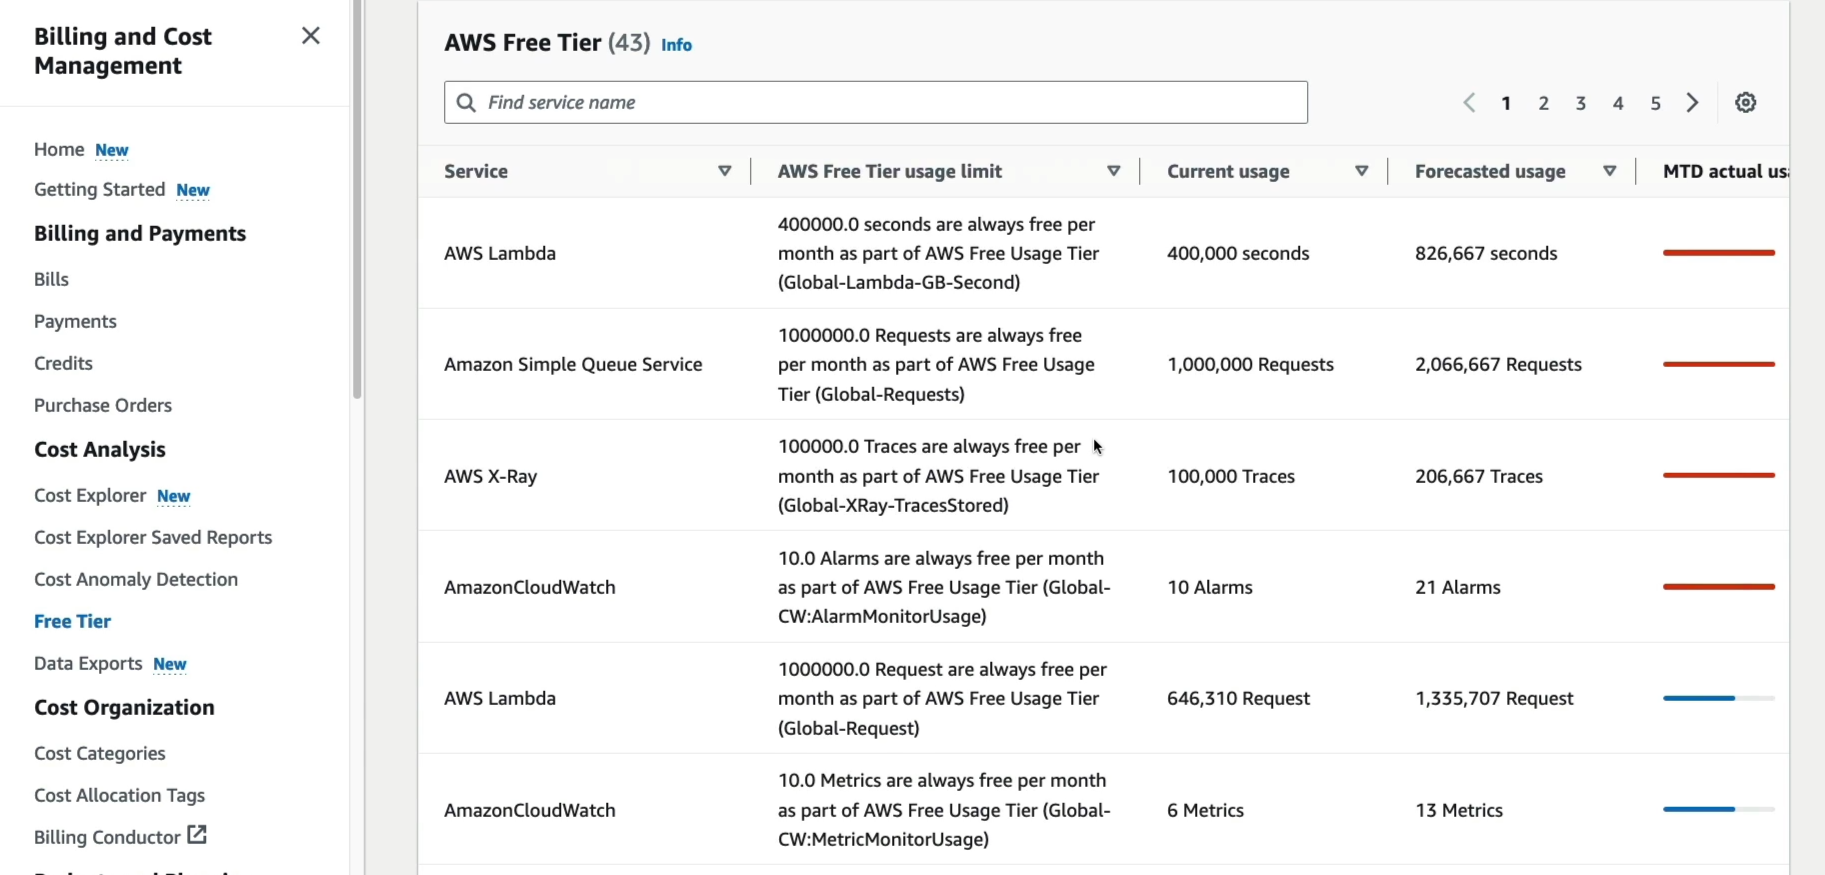Viewport: 1825px width, 875px height.
Task: Select Free Tier in sidebar
Action: 72,621
